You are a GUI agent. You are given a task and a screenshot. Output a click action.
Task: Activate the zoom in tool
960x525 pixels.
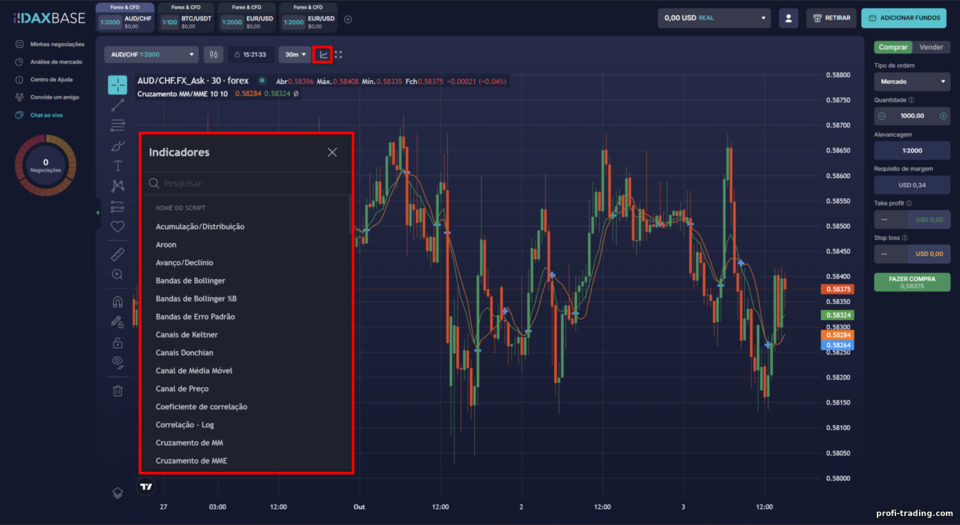(x=118, y=275)
